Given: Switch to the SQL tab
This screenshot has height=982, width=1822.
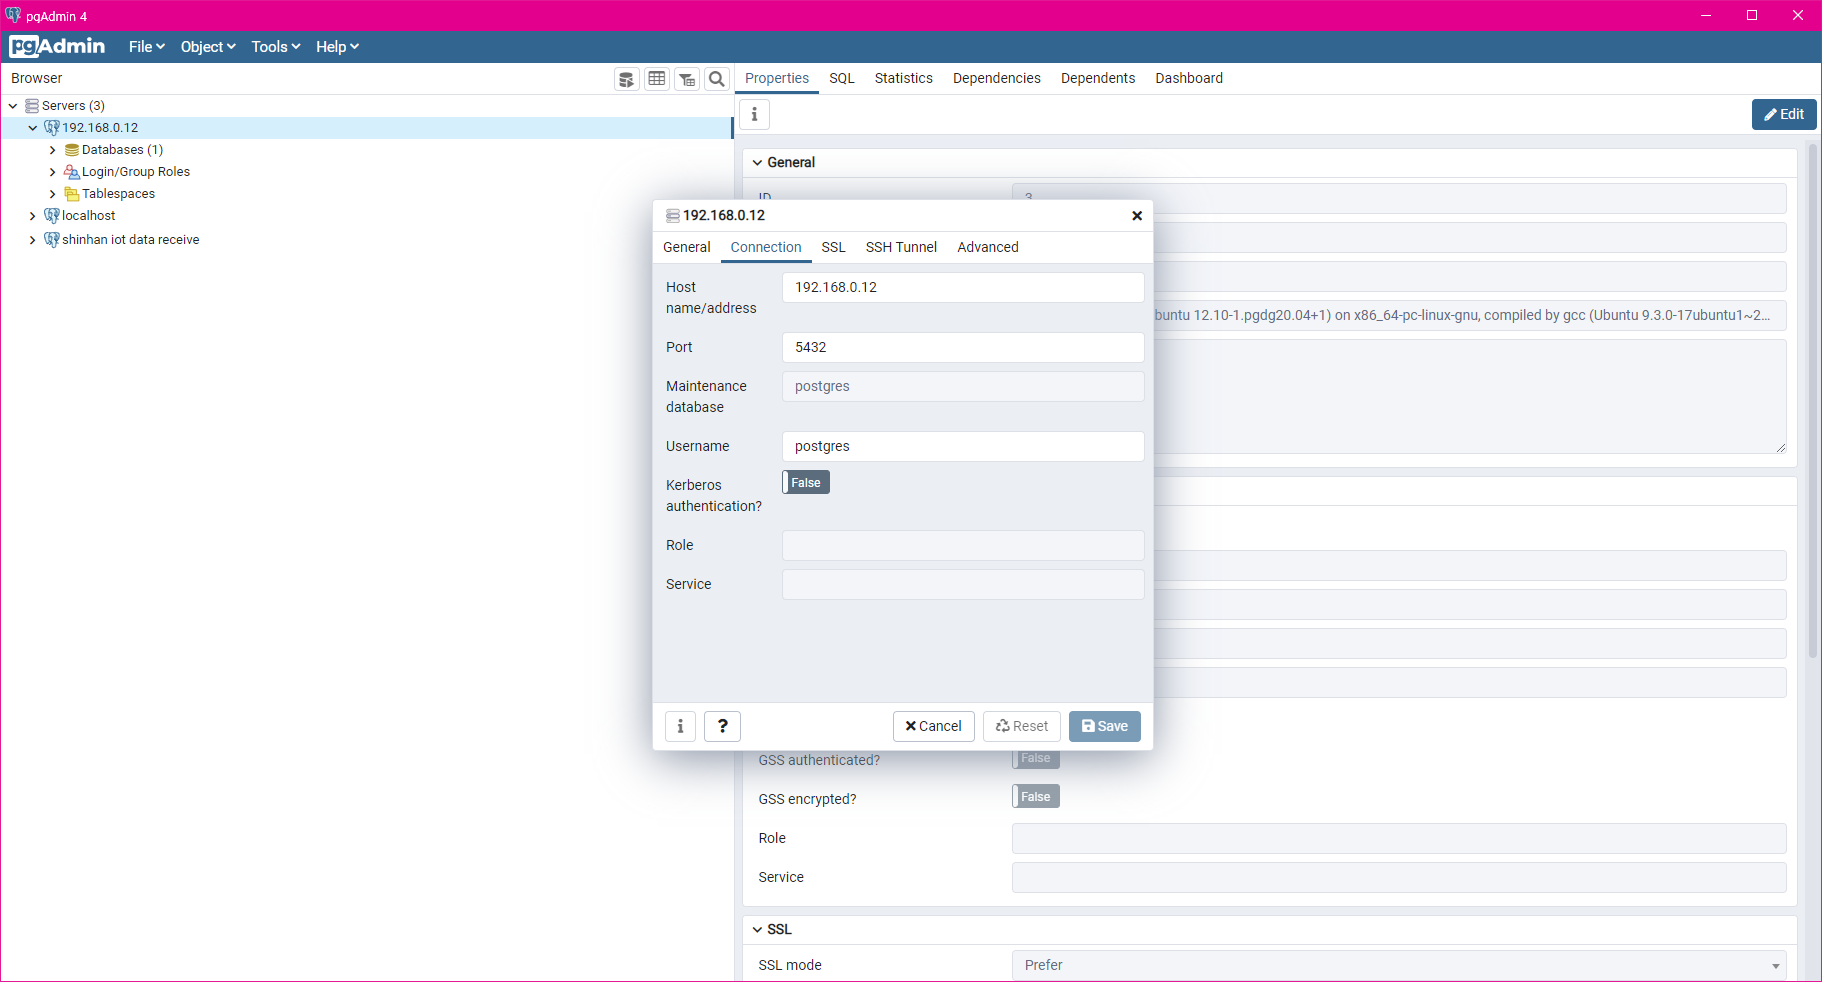Looking at the screenshot, I should 842,78.
